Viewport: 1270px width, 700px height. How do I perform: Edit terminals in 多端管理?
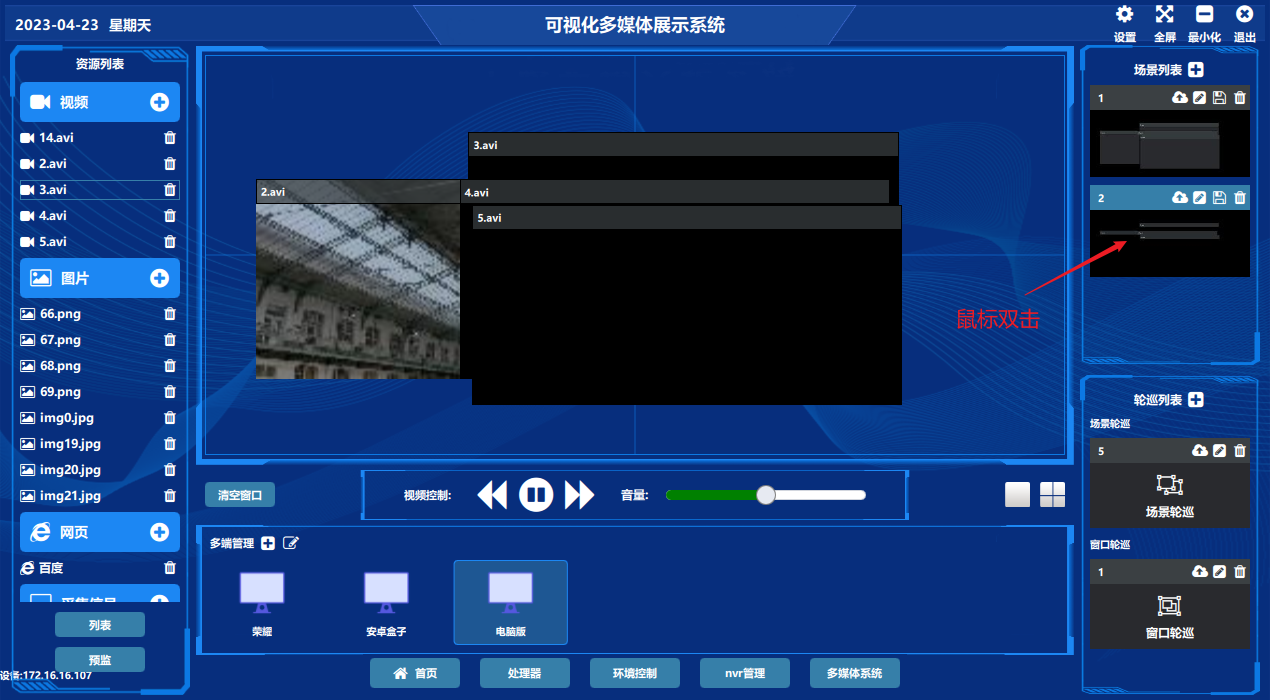(291, 543)
